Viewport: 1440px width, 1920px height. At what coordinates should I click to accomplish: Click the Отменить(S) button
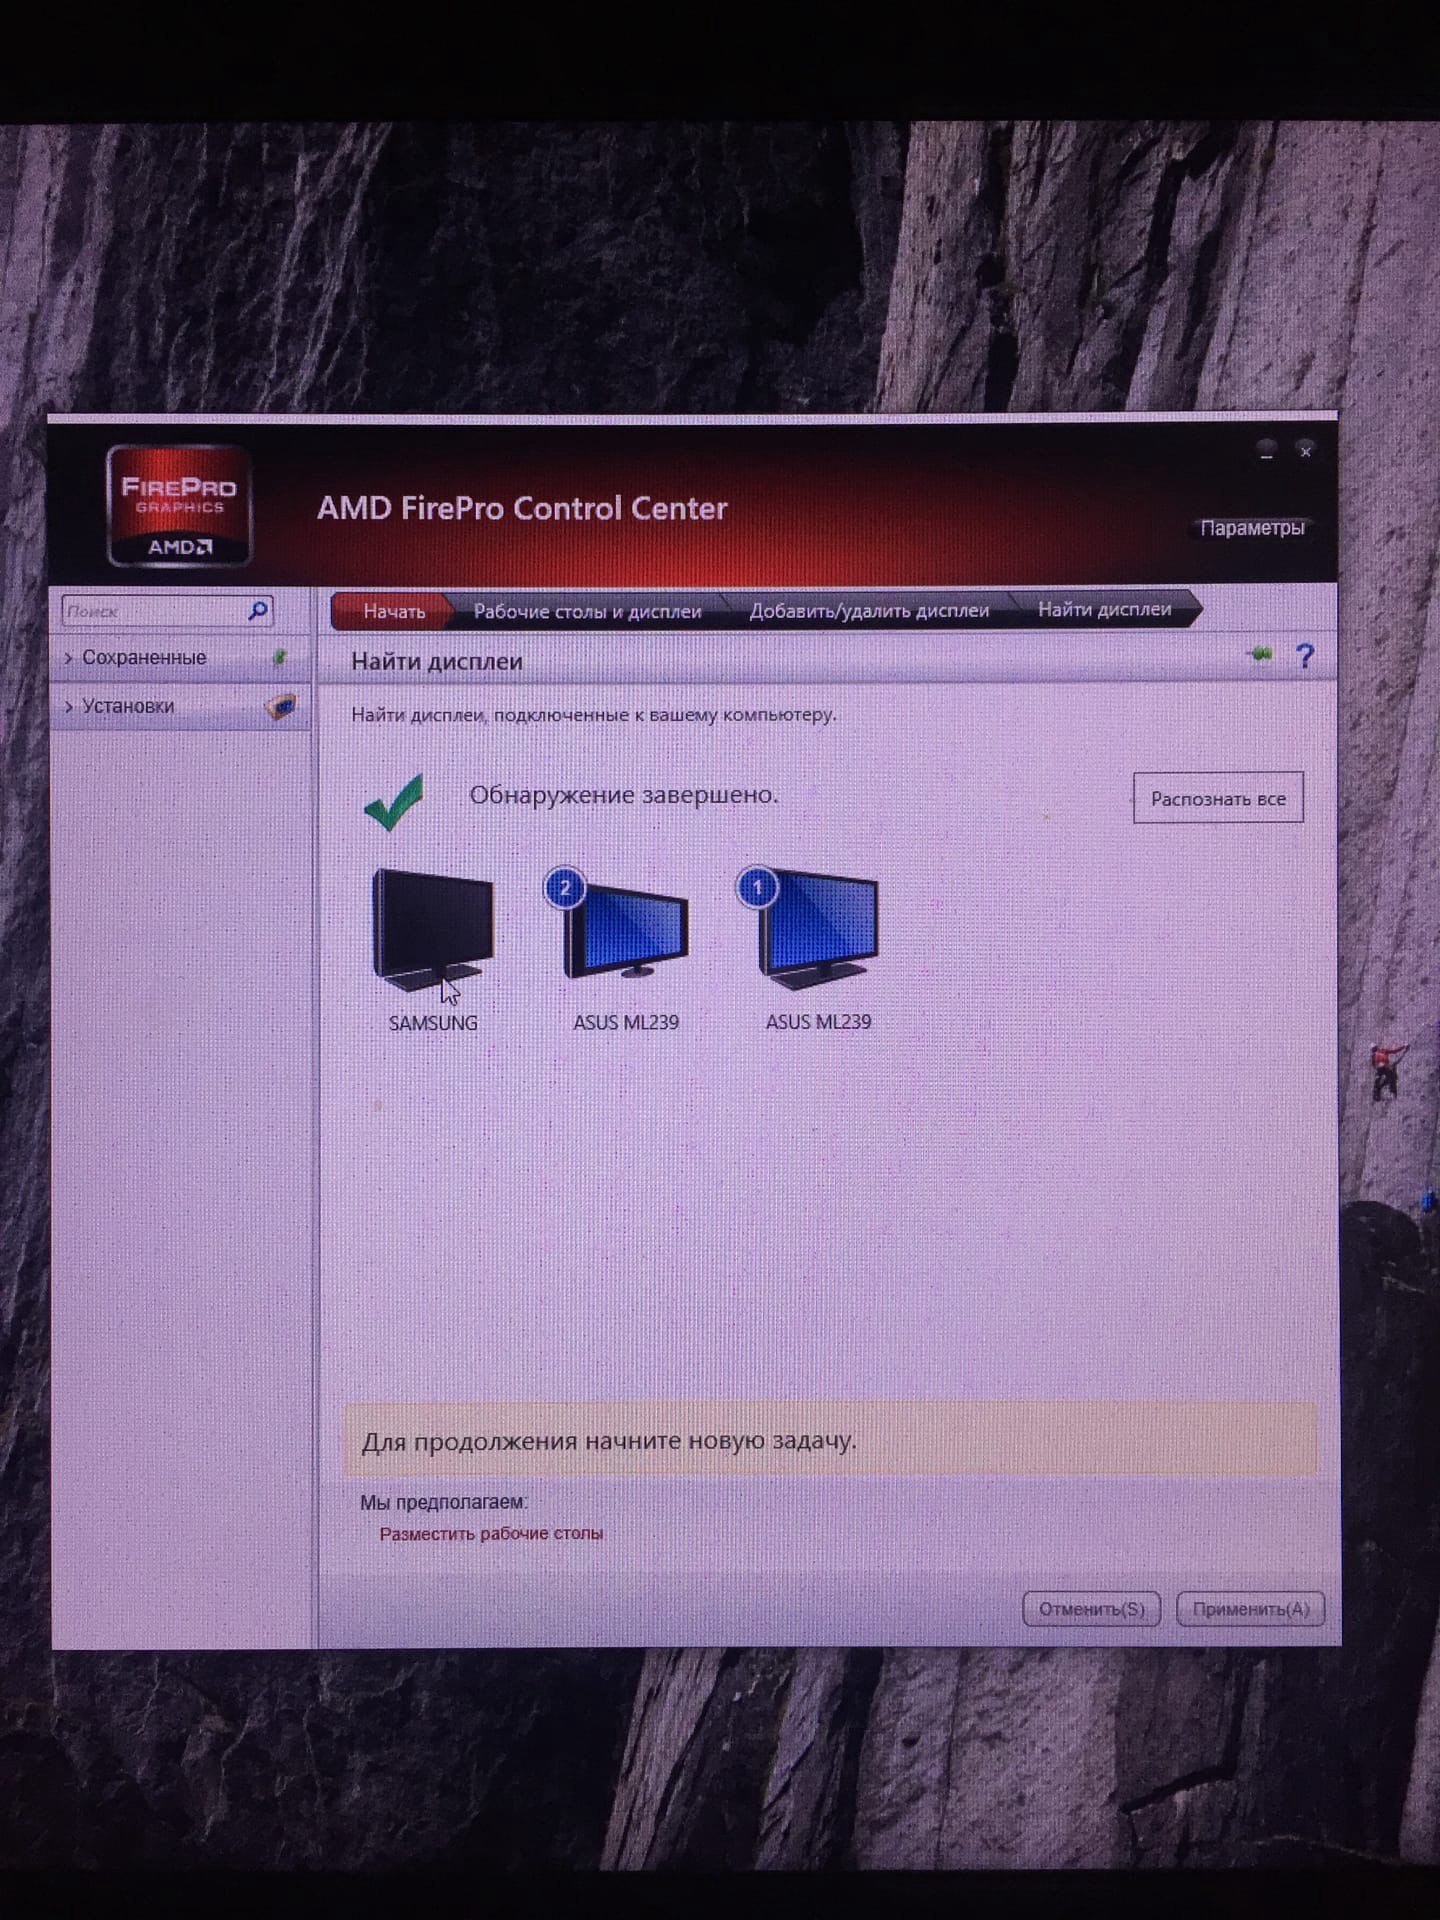click(1091, 1609)
